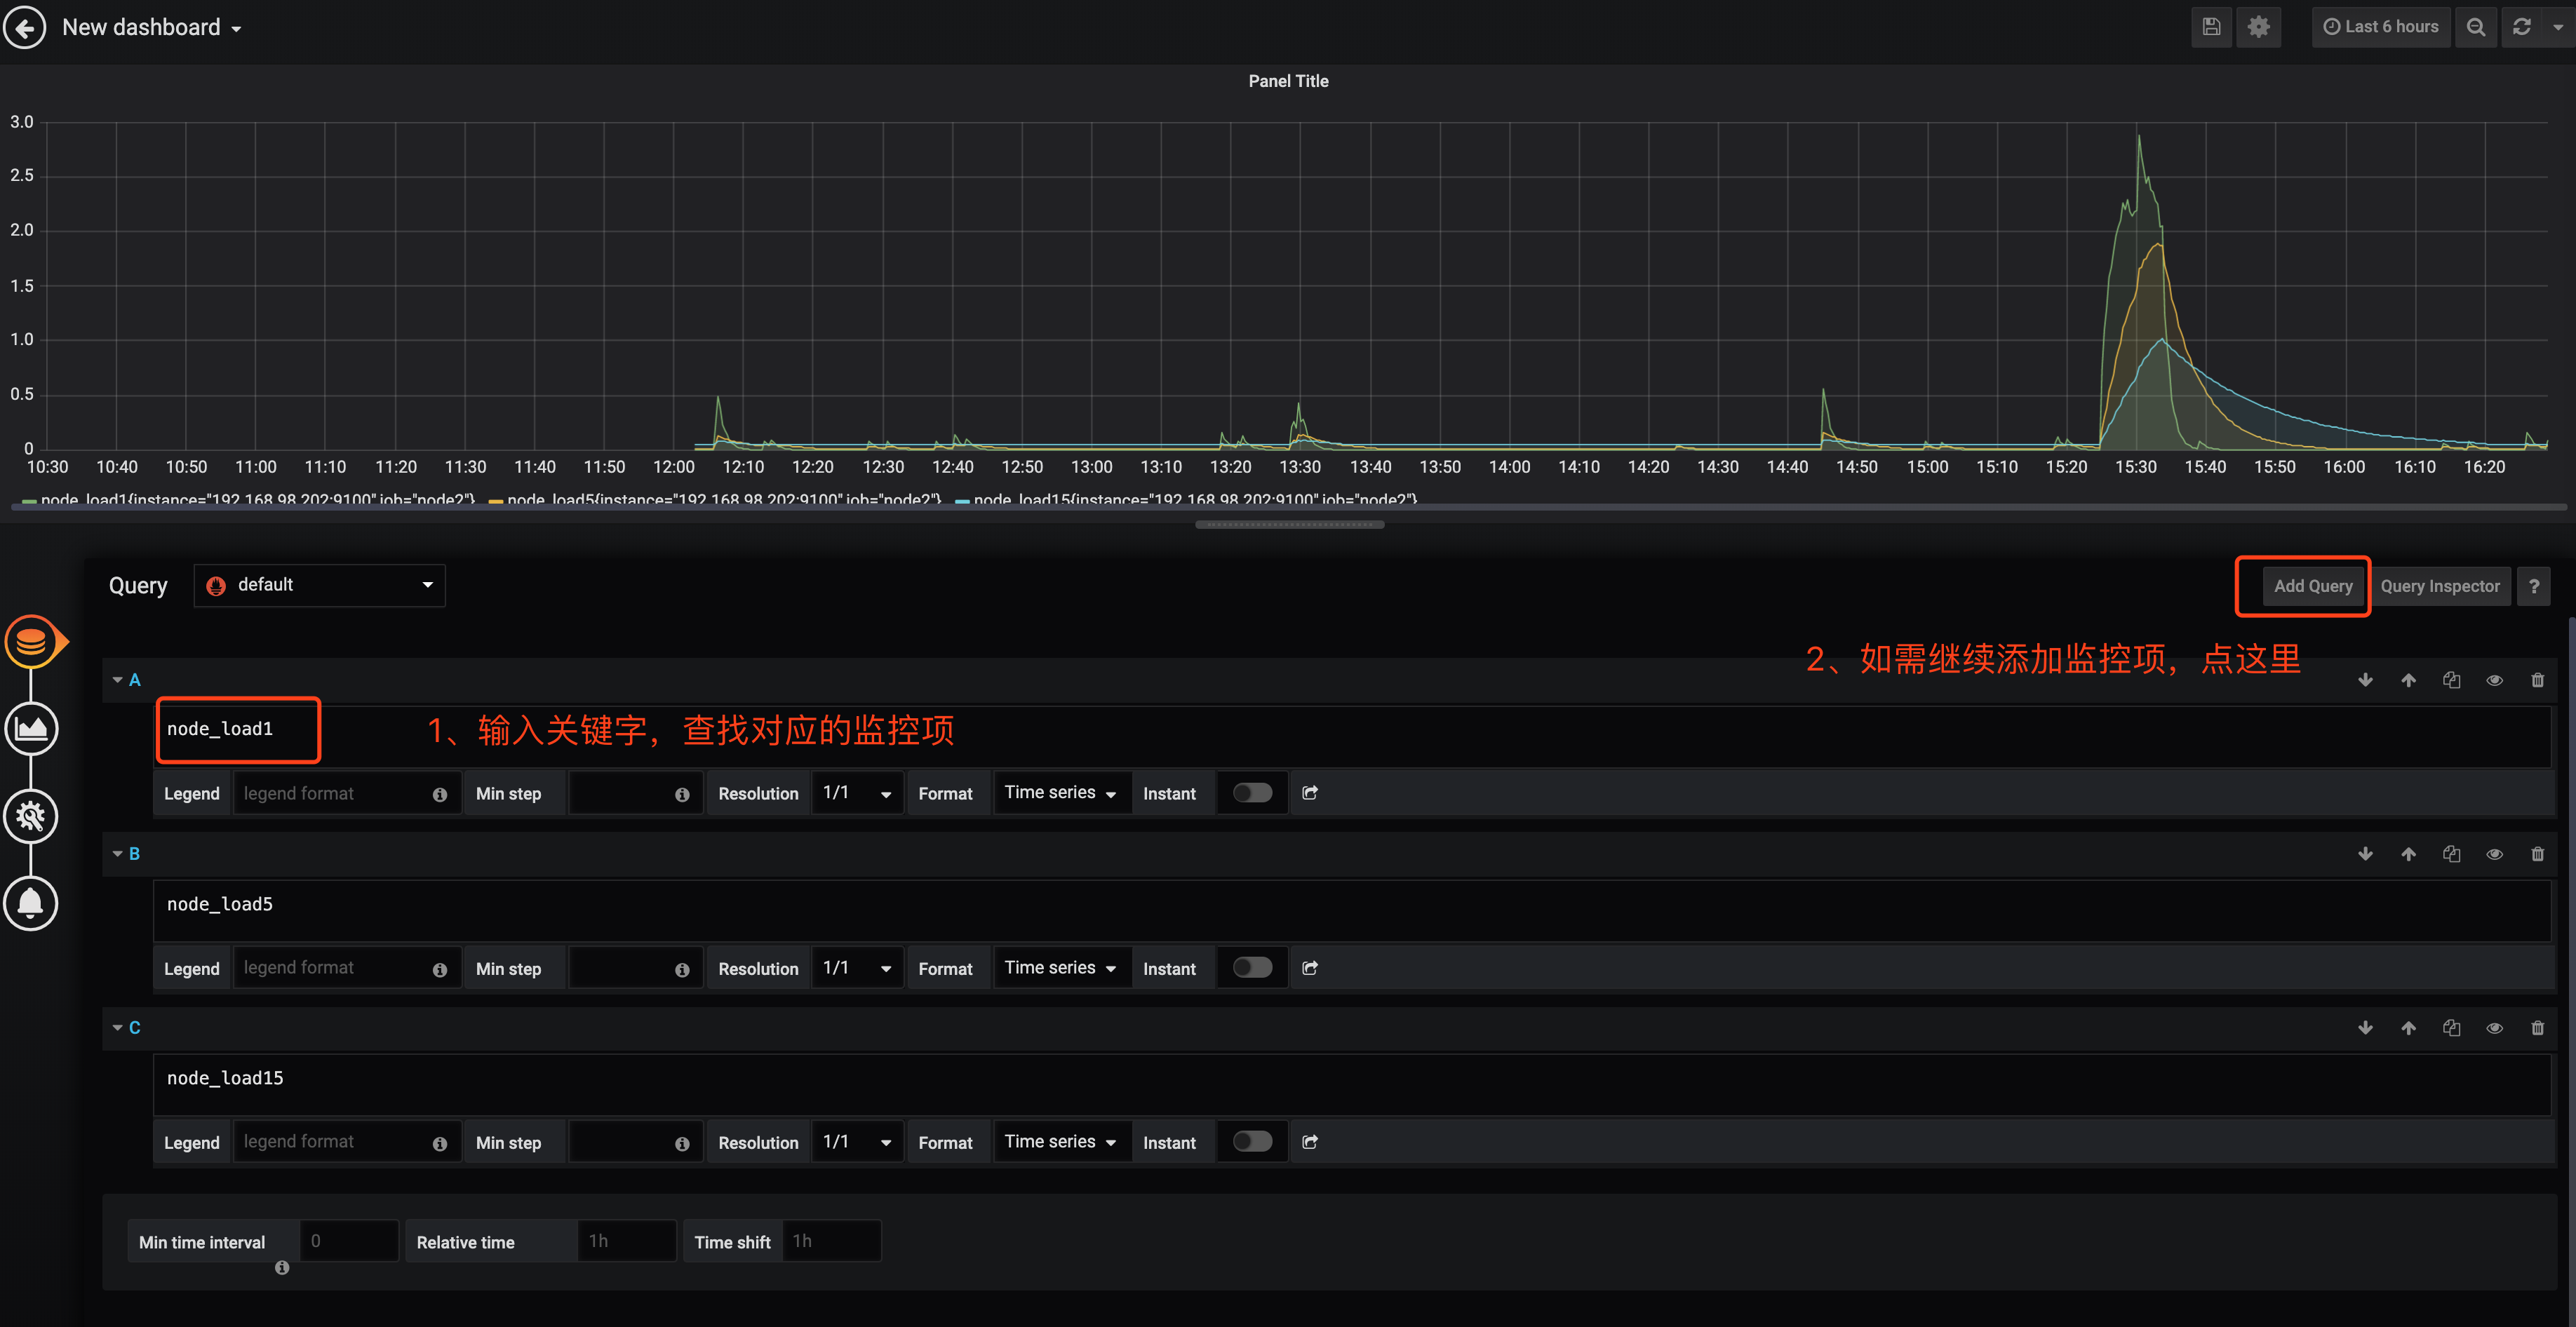
Task: Open the Alert tab bell icon
Action: 32,903
